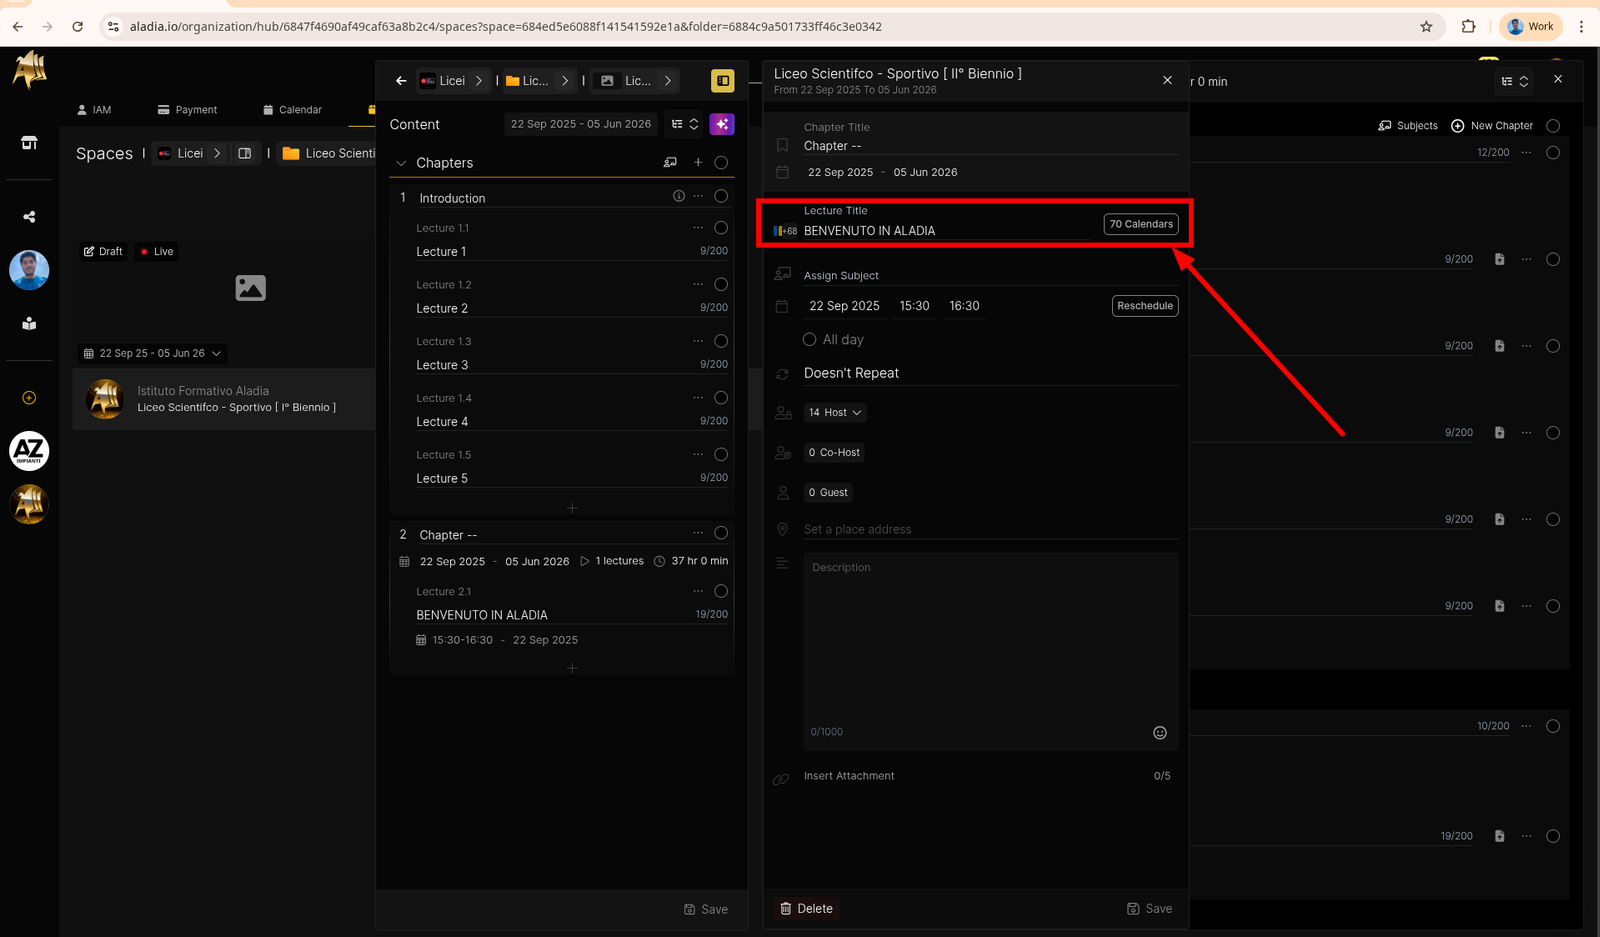
Task: Open the subjects icon beside Chapters
Action: pos(670,163)
